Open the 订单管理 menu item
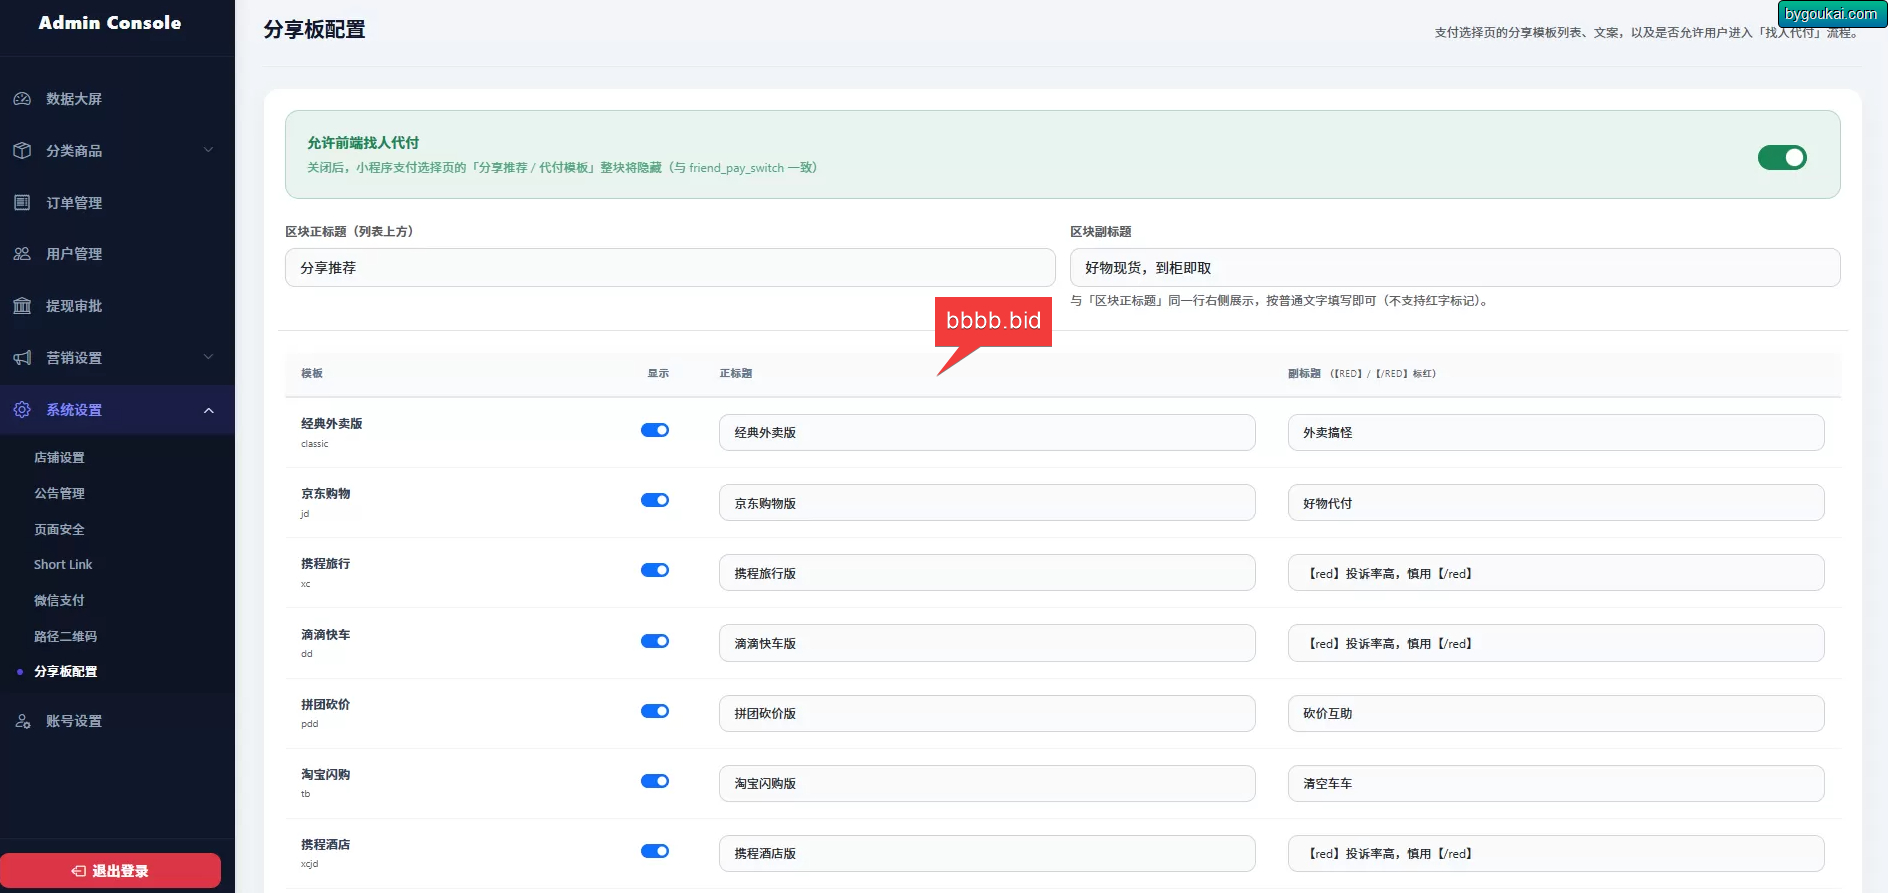Viewport: 1888px width, 893px height. [117, 203]
